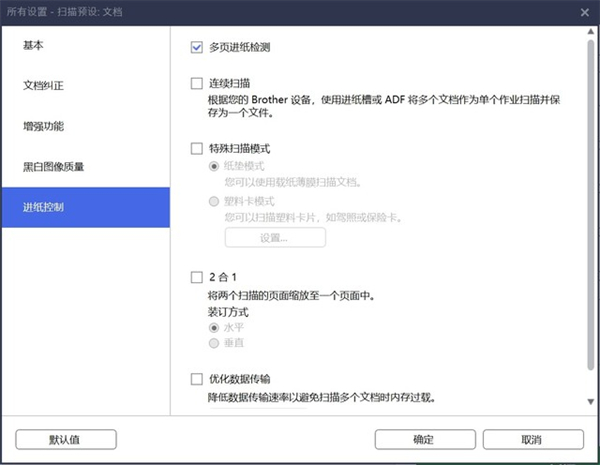
Task: Open the 基本 settings tab
Action: 34,46
